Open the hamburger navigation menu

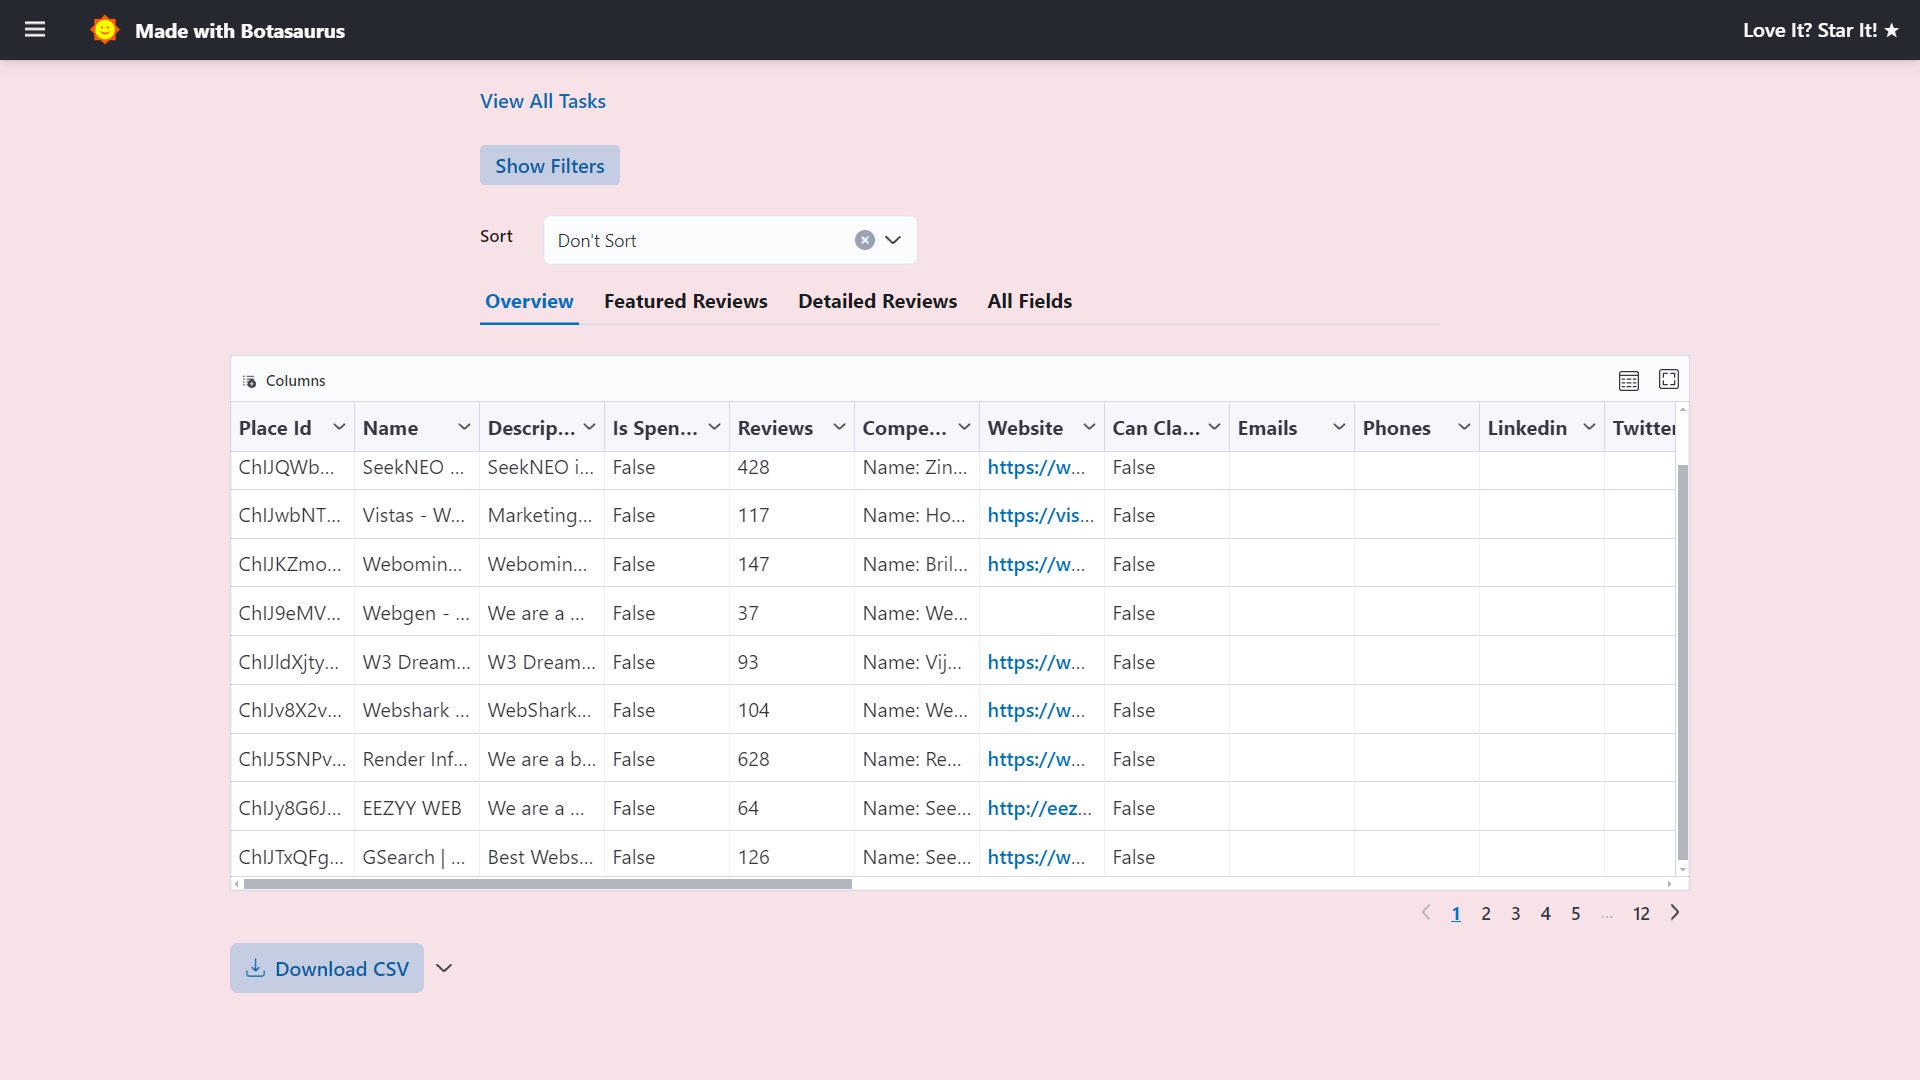point(35,30)
